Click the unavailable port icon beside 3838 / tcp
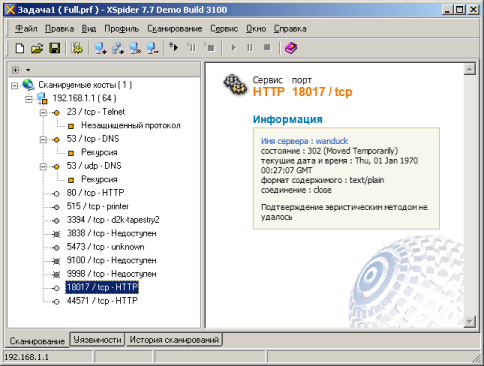The width and height of the screenshot is (484, 366). click(x=57, y=234)
